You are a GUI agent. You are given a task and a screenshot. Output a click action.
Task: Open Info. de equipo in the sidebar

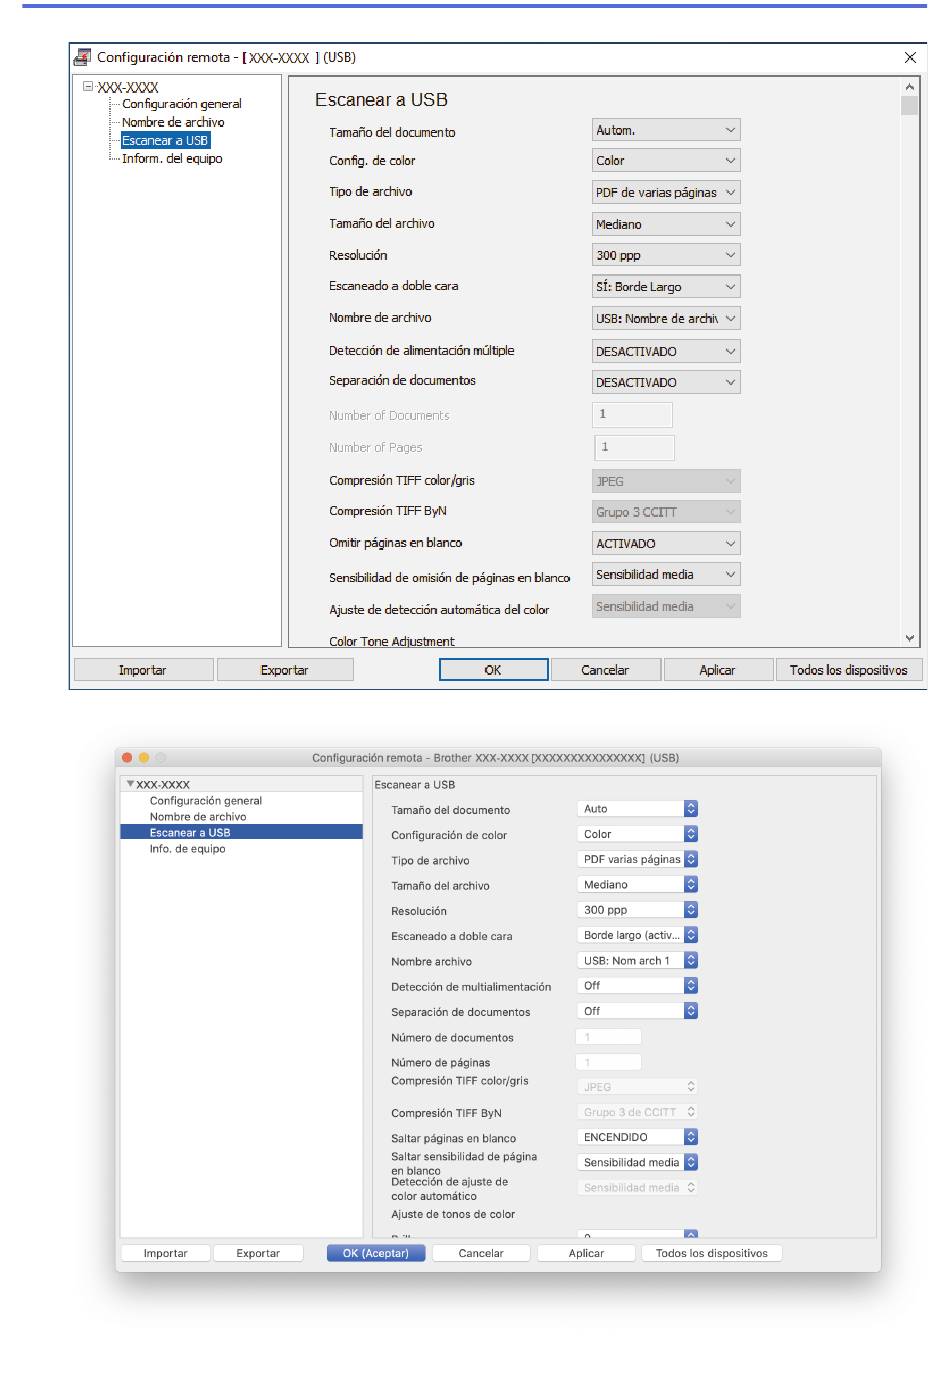(x=188, y=849)
